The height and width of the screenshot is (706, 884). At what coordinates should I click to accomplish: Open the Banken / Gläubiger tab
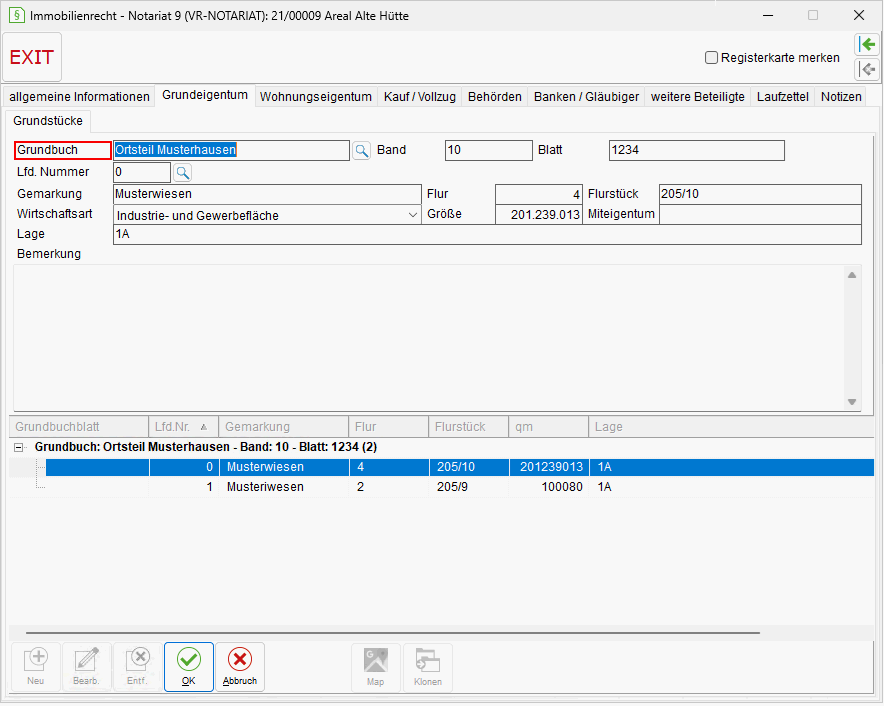point(586,97)
